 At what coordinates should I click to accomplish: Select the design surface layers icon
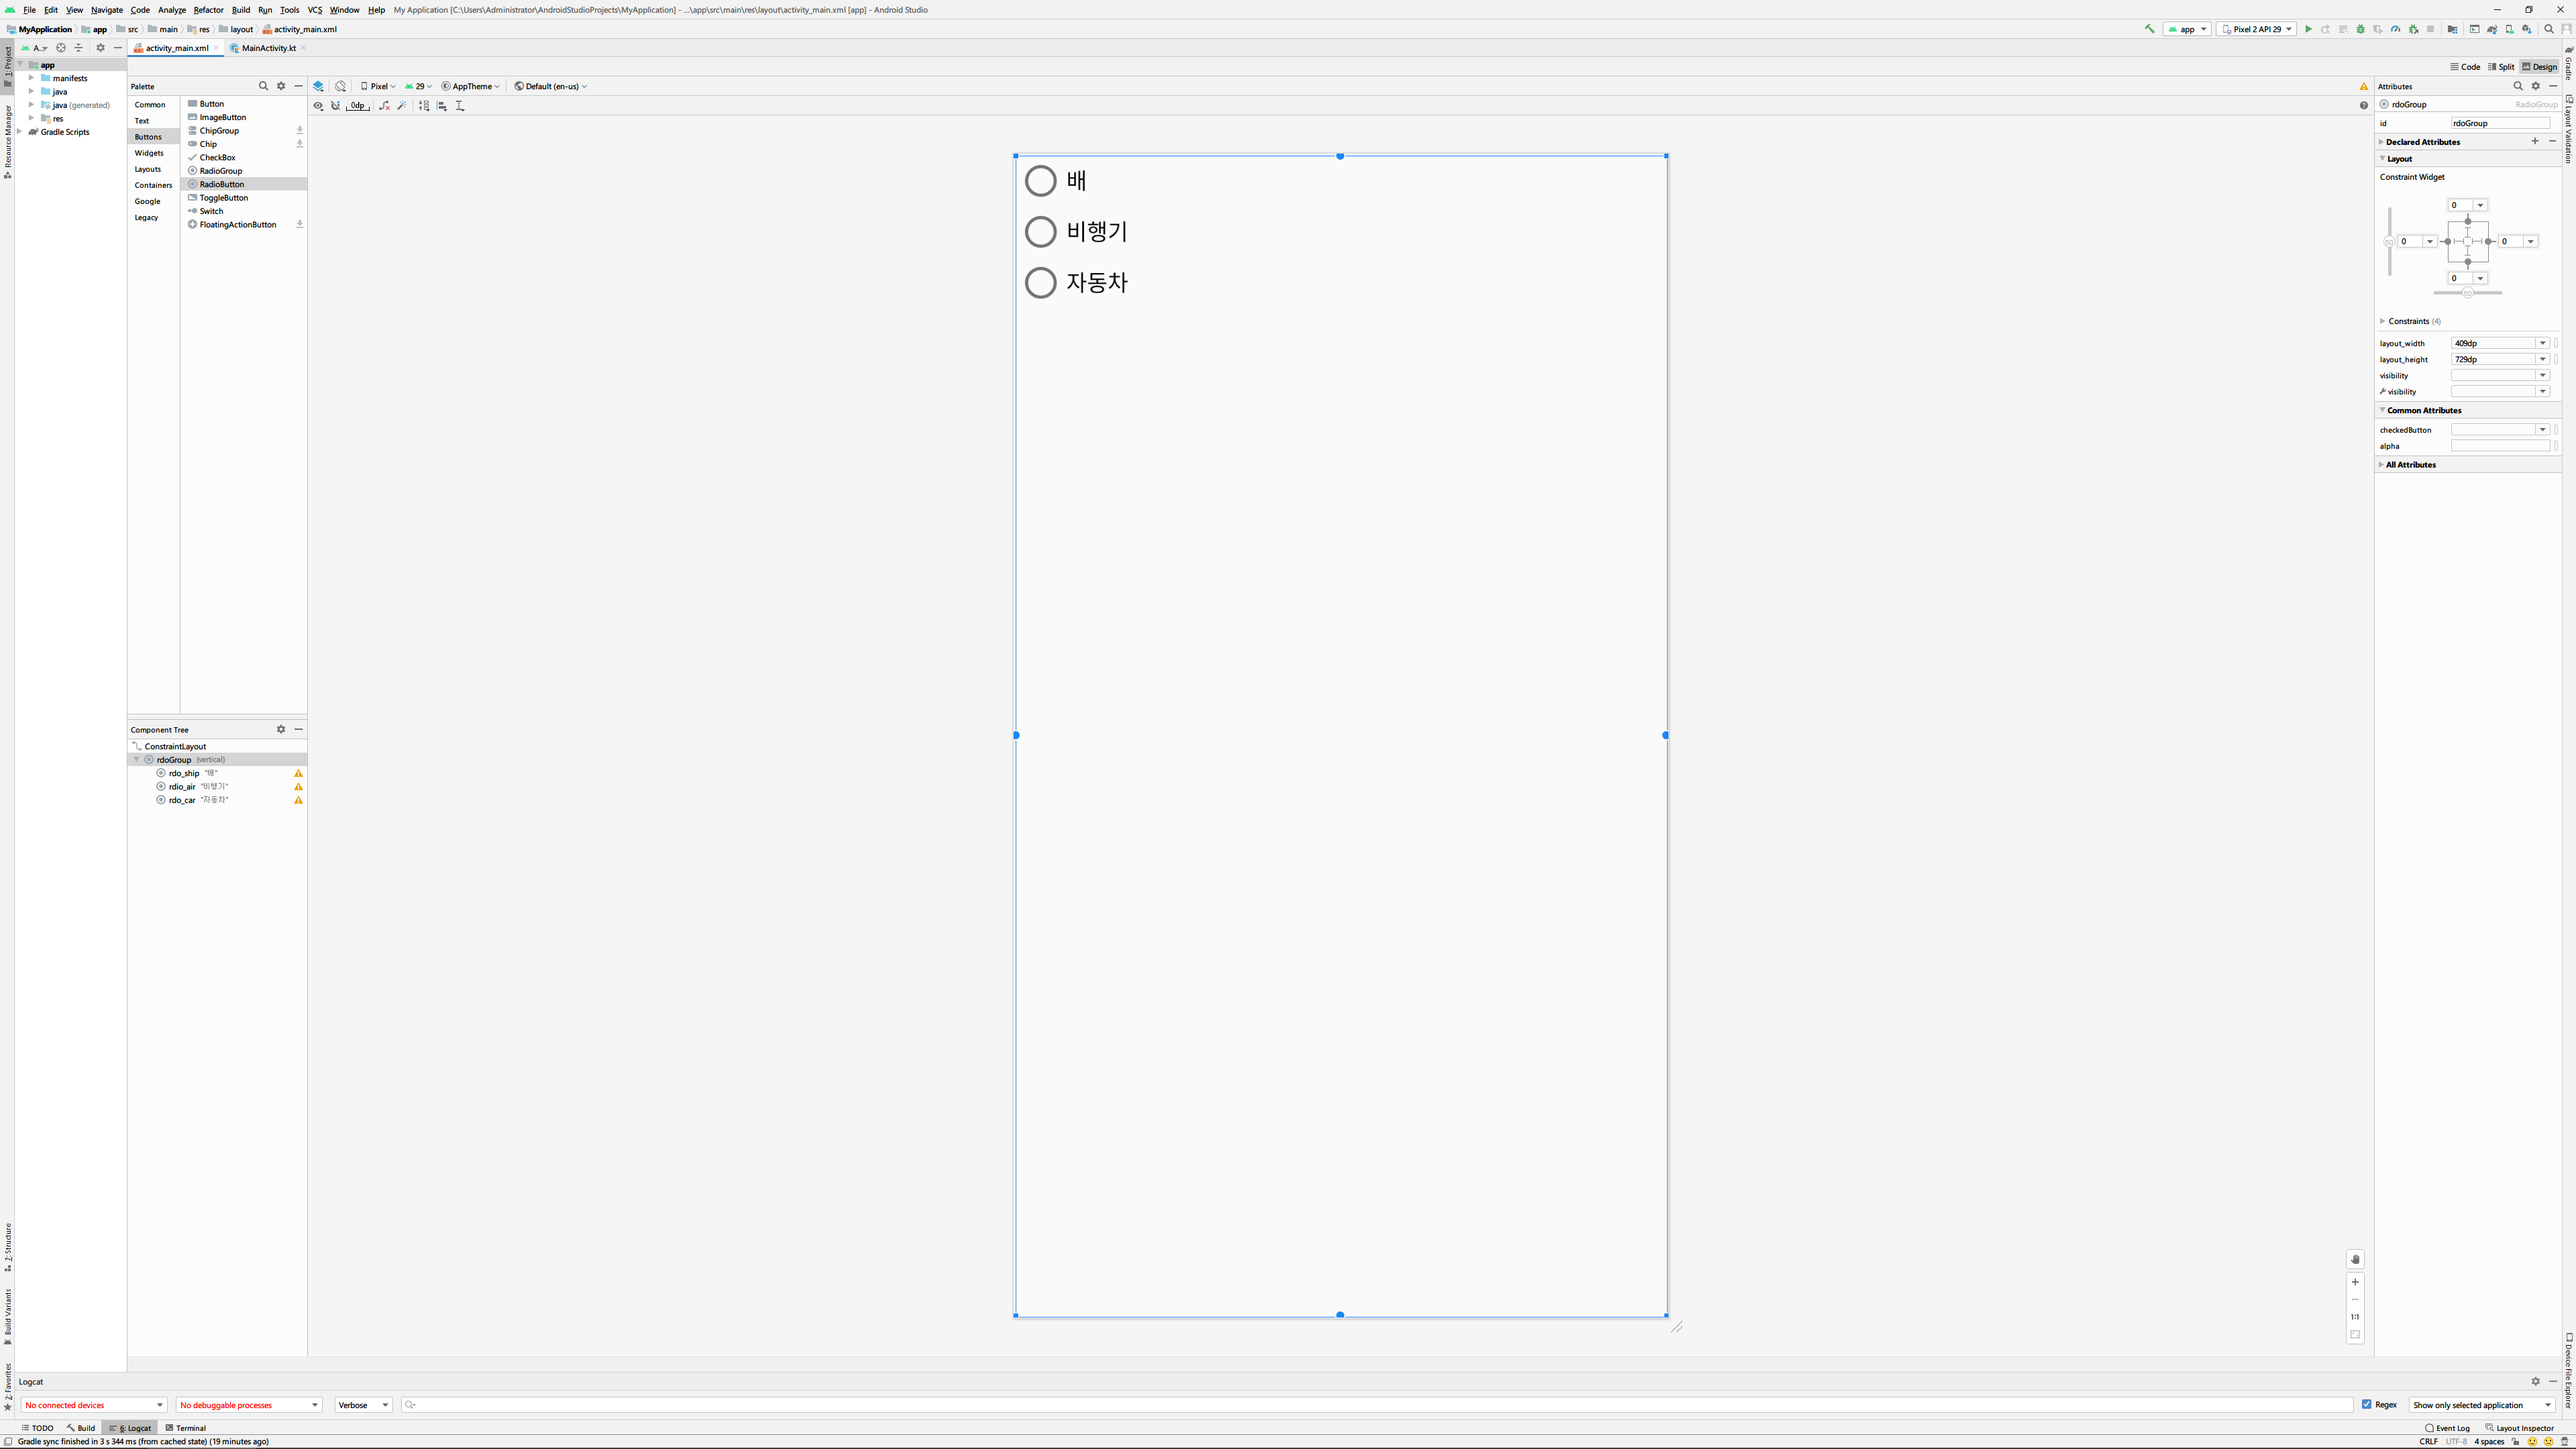[318, 86]
